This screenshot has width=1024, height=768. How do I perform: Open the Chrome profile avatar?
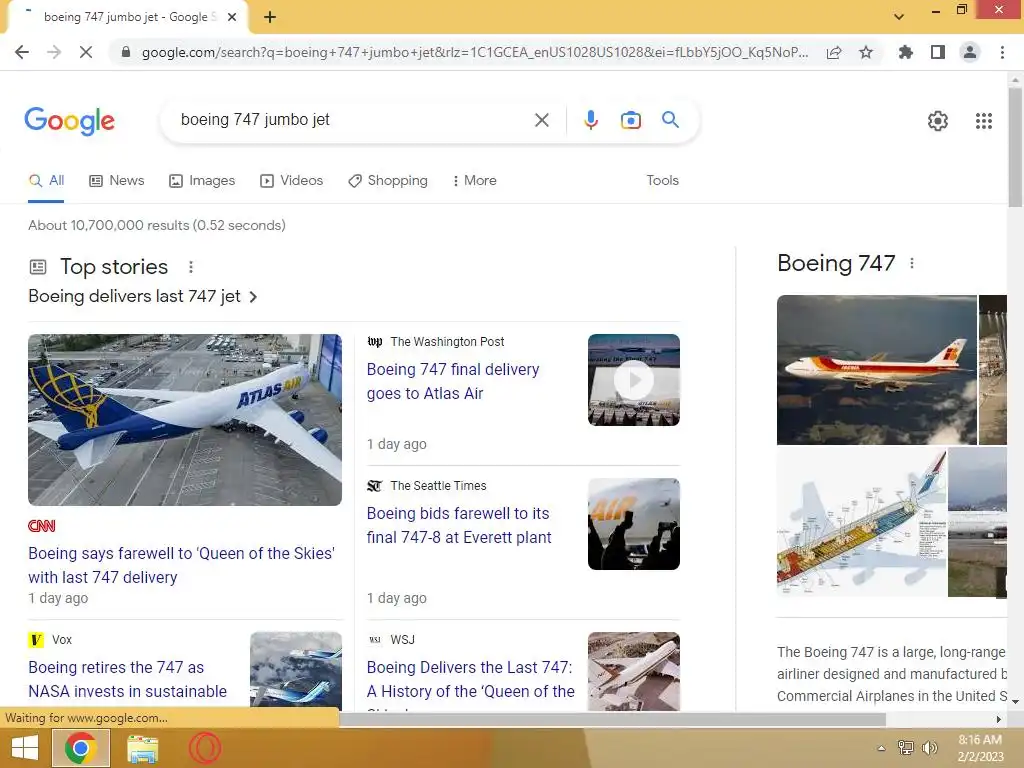pos(970,52)
